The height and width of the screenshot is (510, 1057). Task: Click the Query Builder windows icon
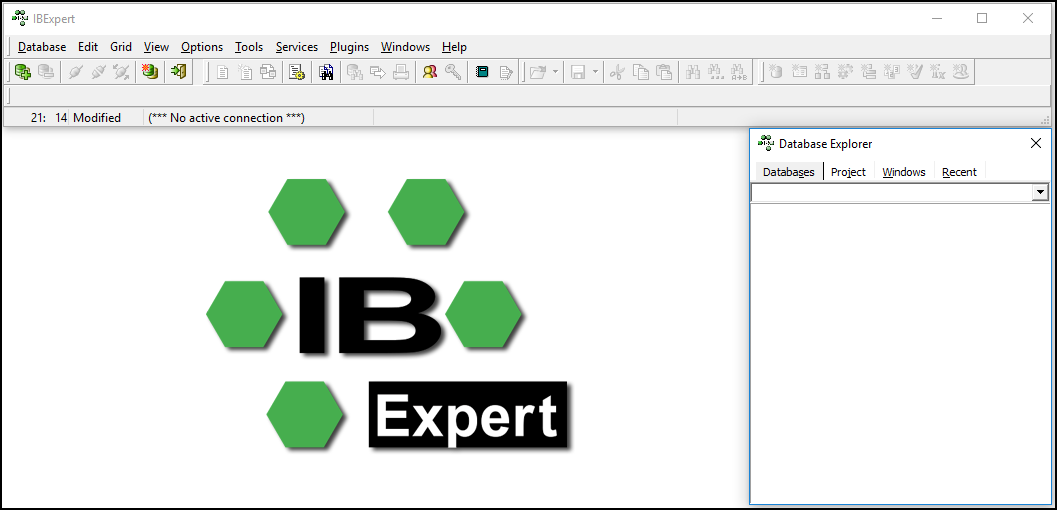click(x=268, y=72)
